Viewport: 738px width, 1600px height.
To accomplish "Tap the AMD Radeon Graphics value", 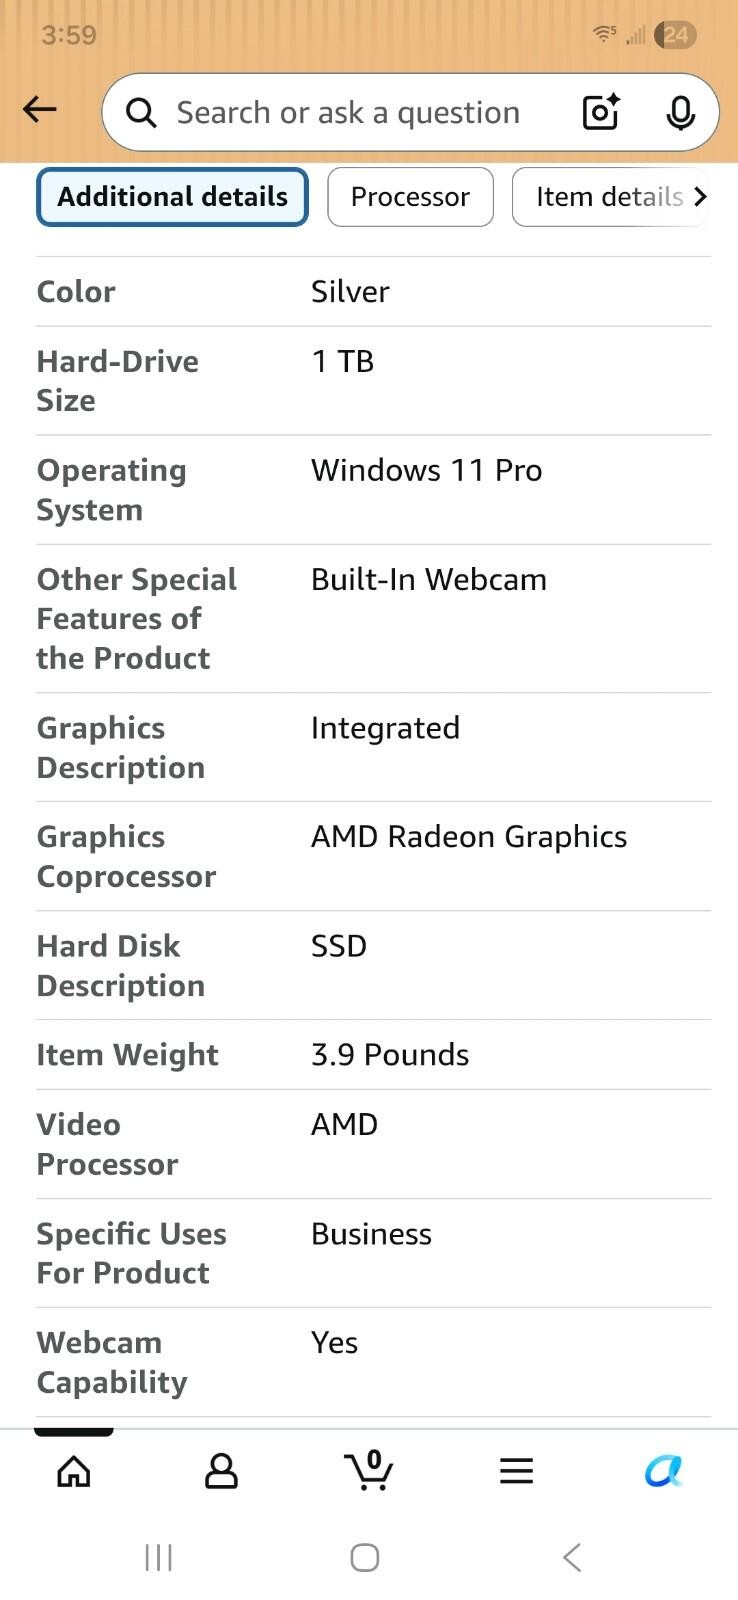I will [469, 837].
